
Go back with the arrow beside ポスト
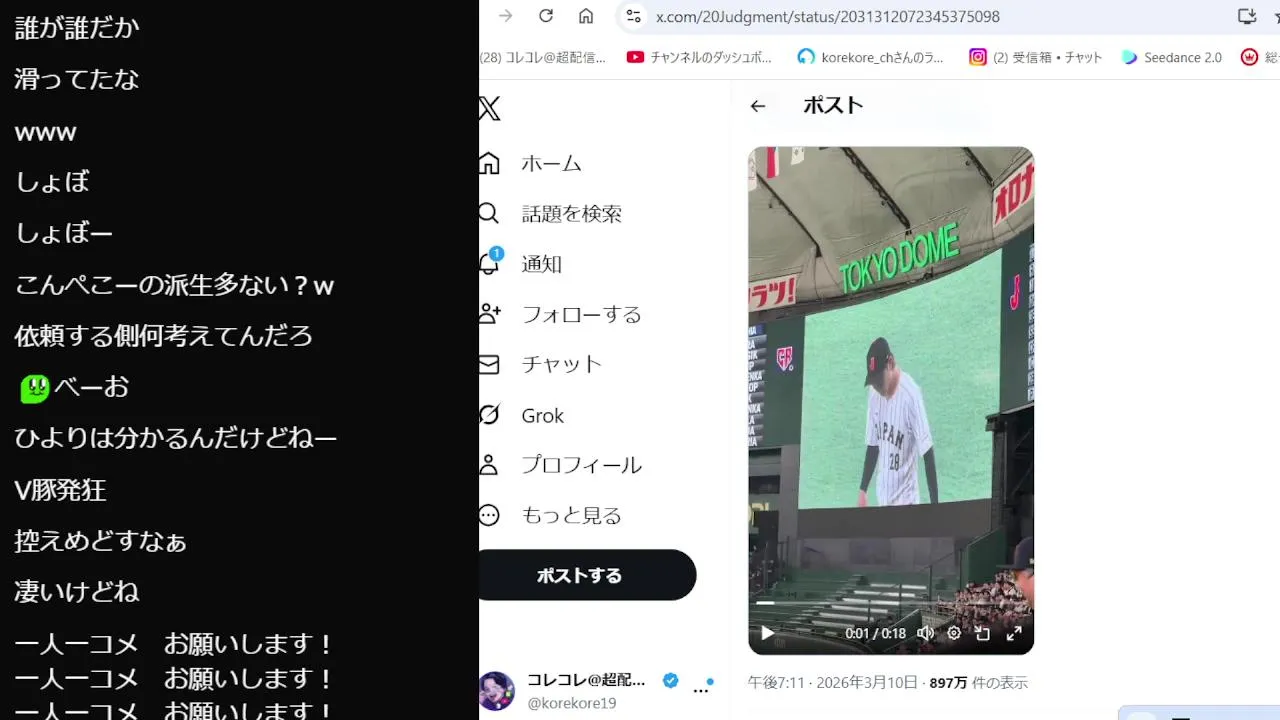[x=758, y=106]
